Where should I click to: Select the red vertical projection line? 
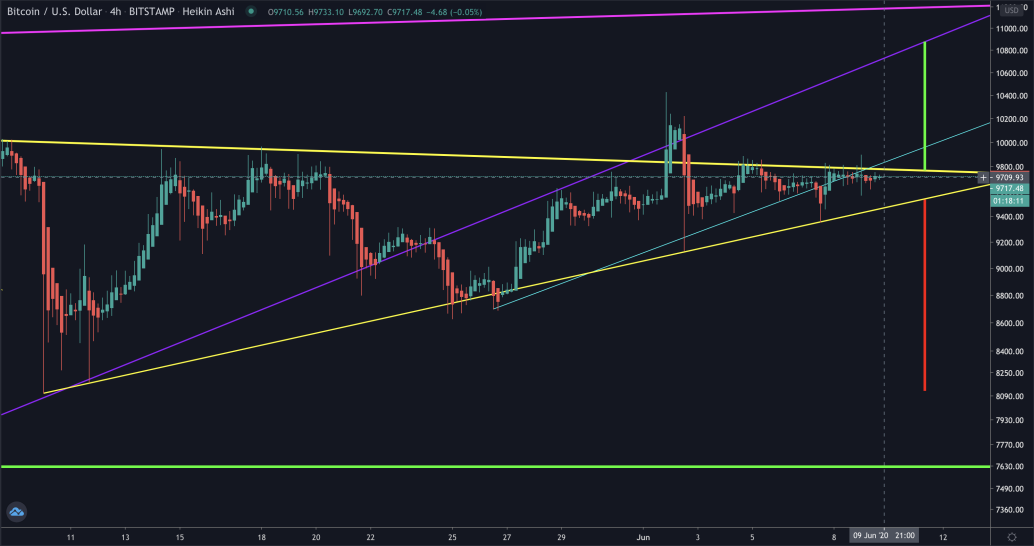(925, 295)
